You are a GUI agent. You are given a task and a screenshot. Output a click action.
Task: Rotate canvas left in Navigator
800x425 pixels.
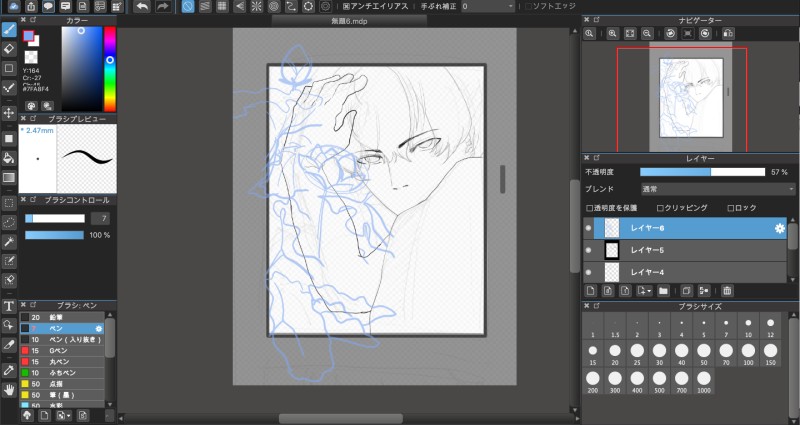point(670,33)
